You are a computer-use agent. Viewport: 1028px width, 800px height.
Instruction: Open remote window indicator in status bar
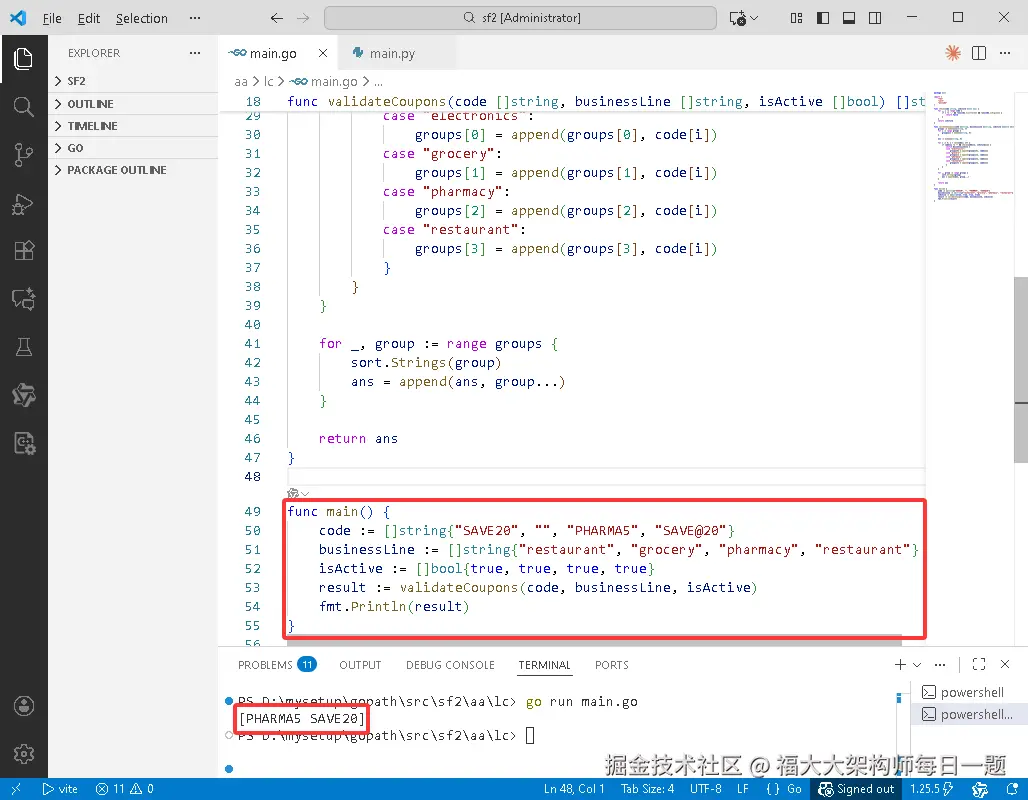[16, 789]
